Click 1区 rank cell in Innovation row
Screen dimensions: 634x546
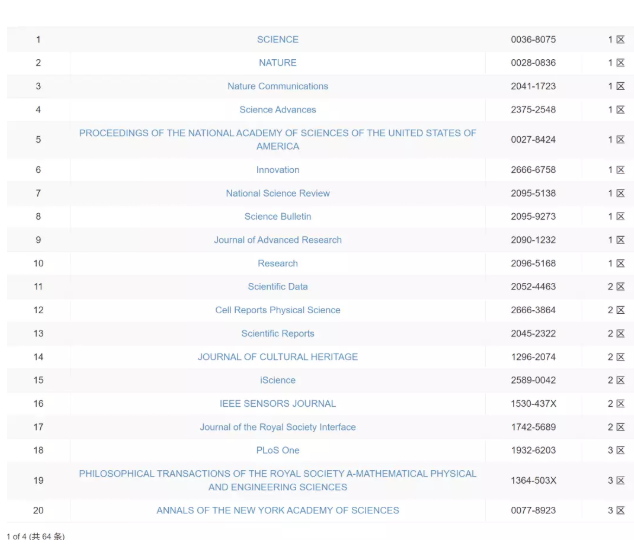point(616,170)
